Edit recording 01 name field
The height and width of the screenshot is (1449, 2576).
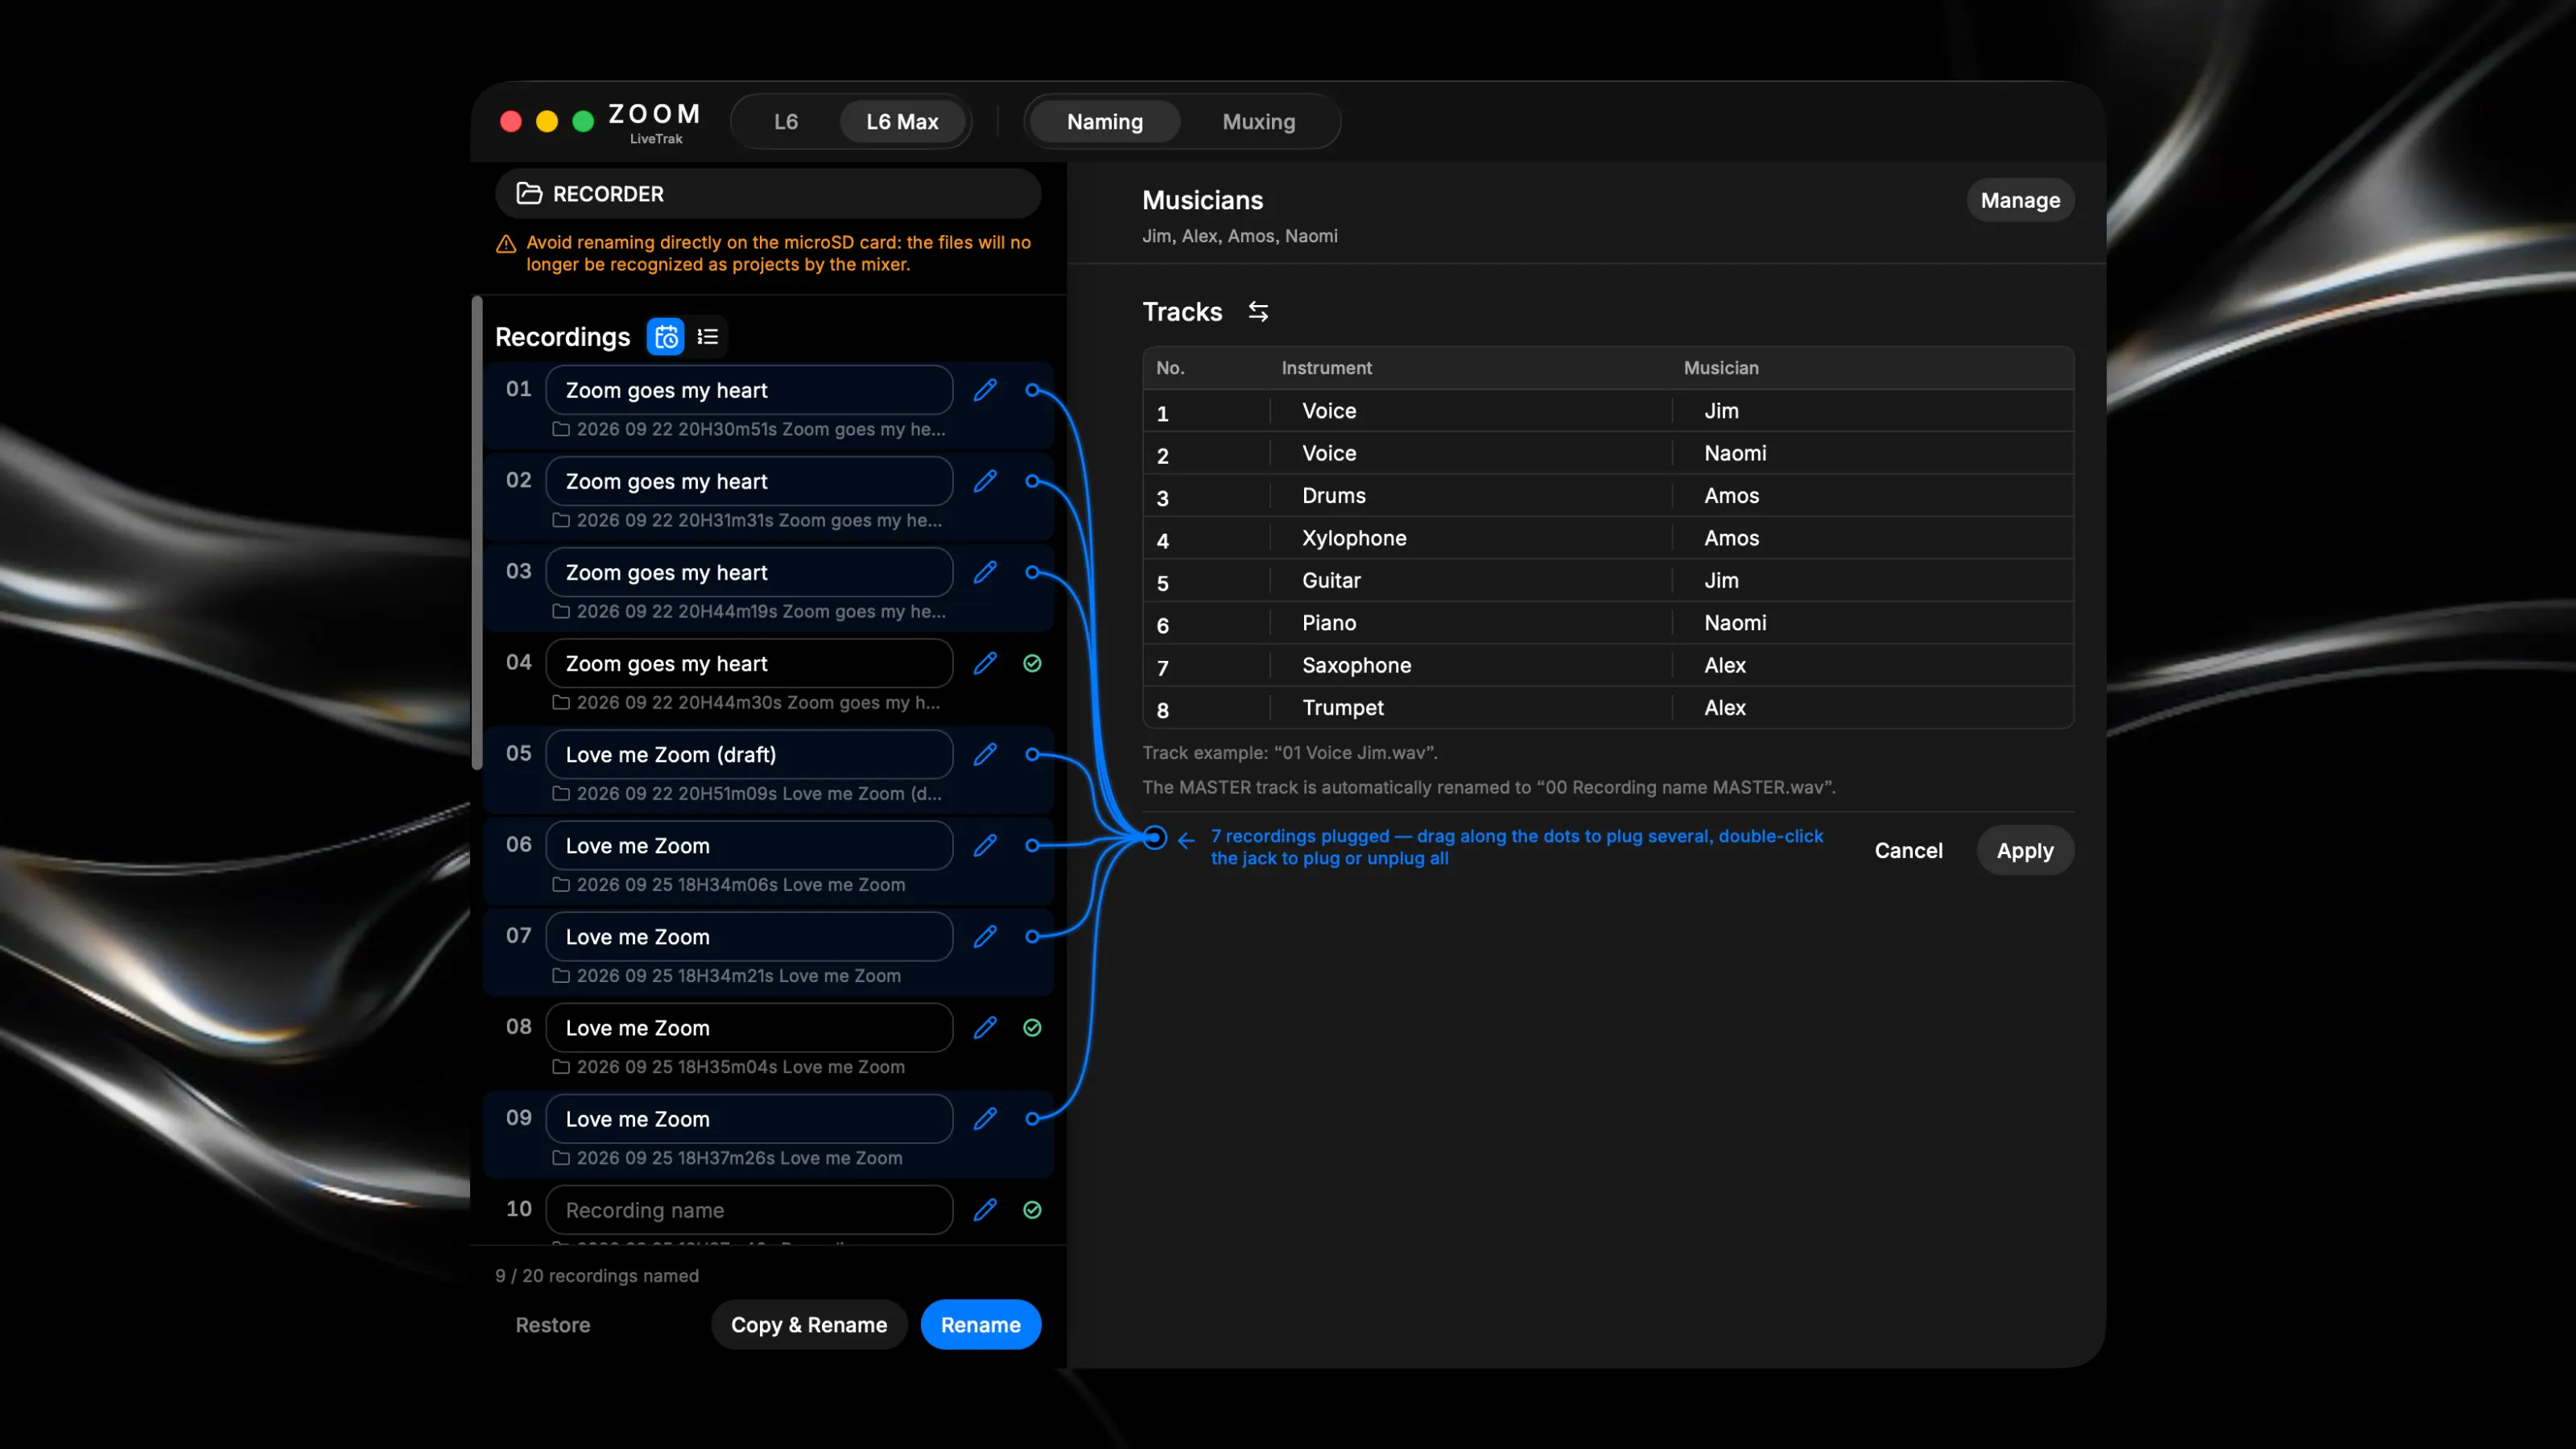click(x=749, y=390)
